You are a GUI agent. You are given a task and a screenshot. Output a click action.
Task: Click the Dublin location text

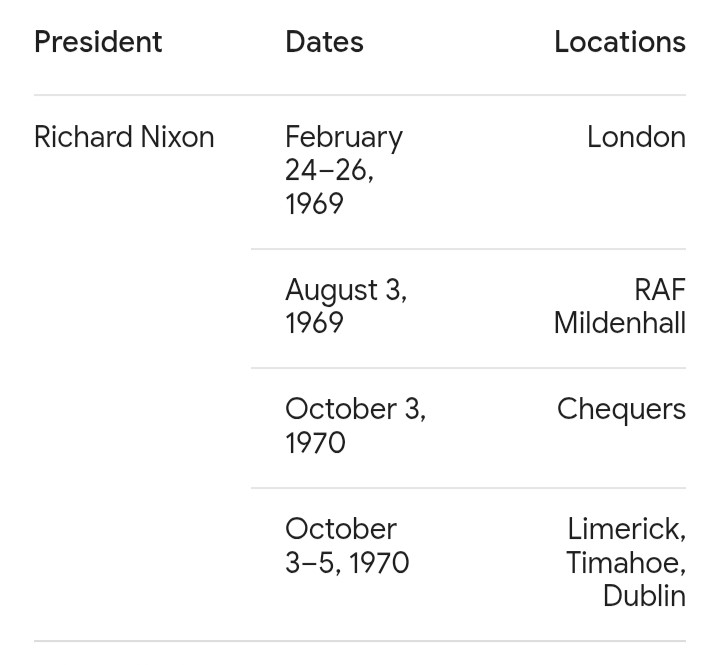(x=644, y=596)
